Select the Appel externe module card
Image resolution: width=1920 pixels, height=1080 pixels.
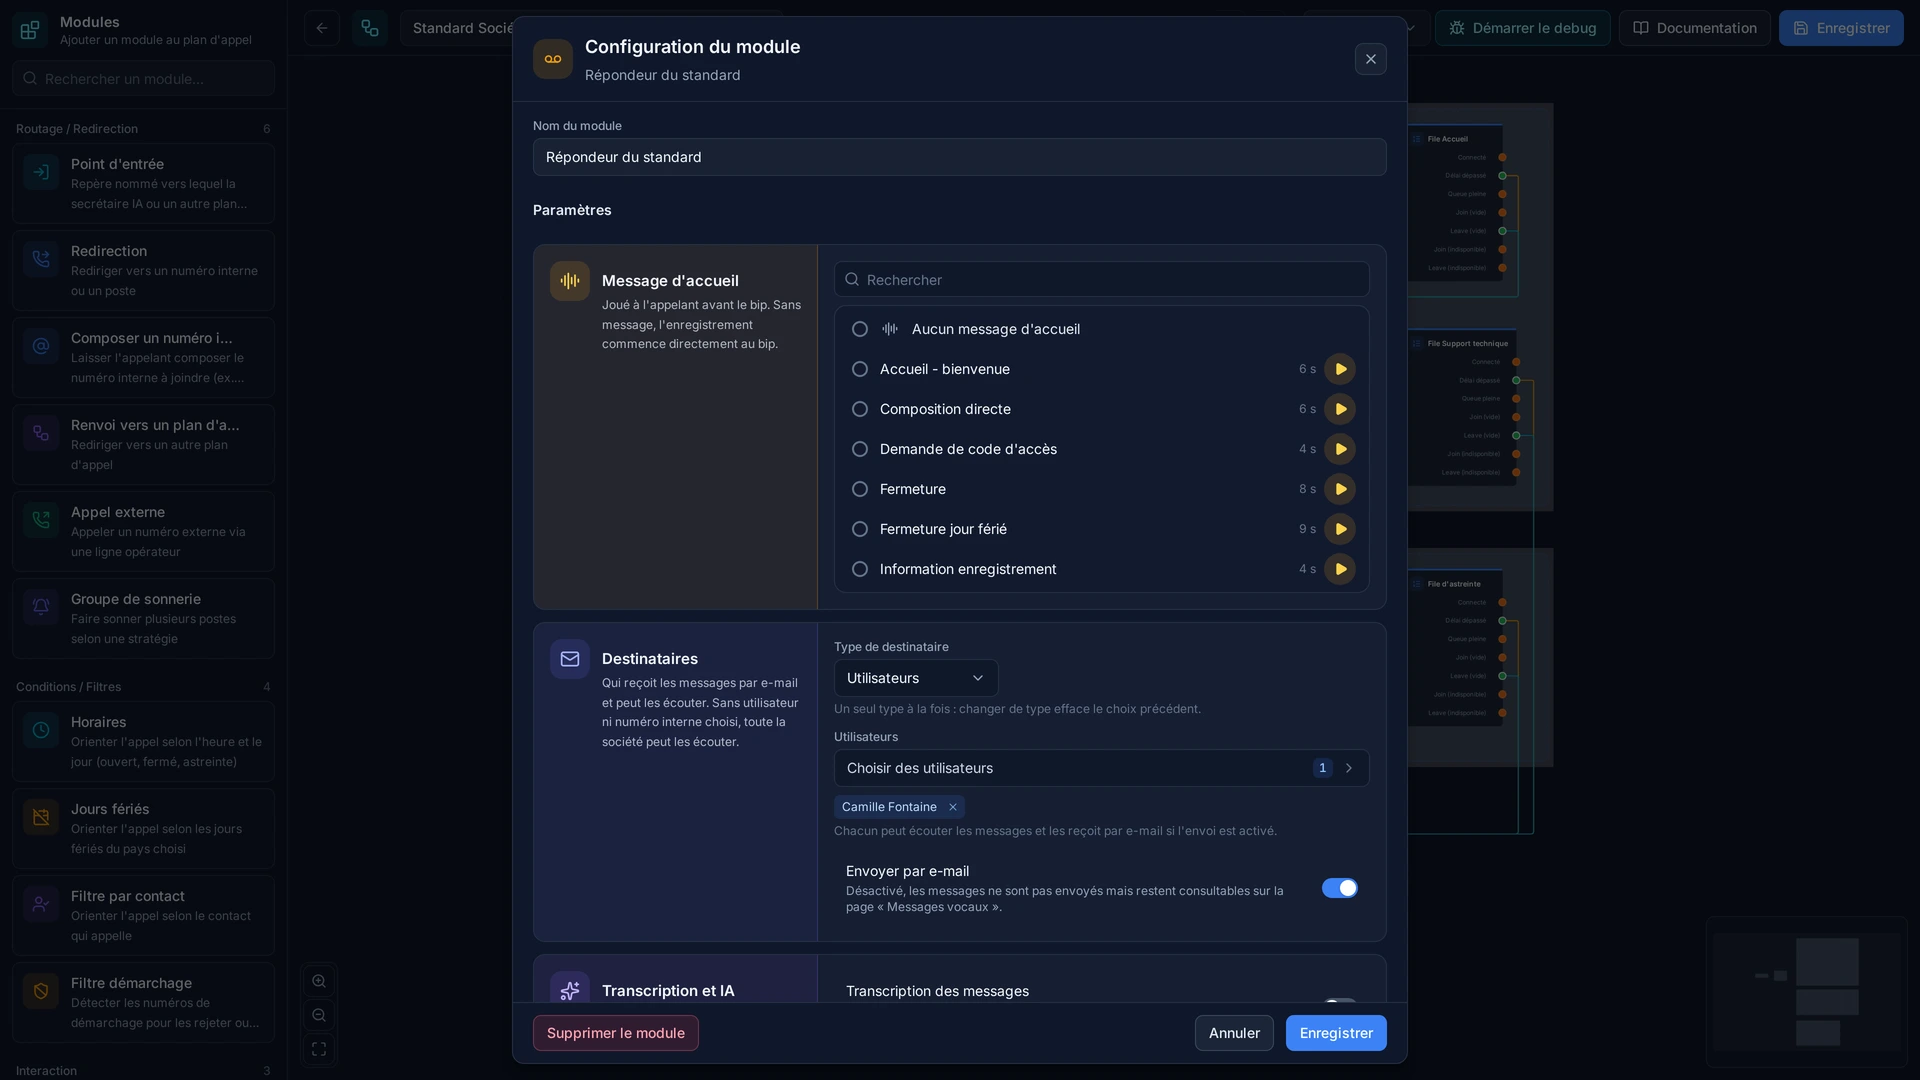(x=143, y=531)
